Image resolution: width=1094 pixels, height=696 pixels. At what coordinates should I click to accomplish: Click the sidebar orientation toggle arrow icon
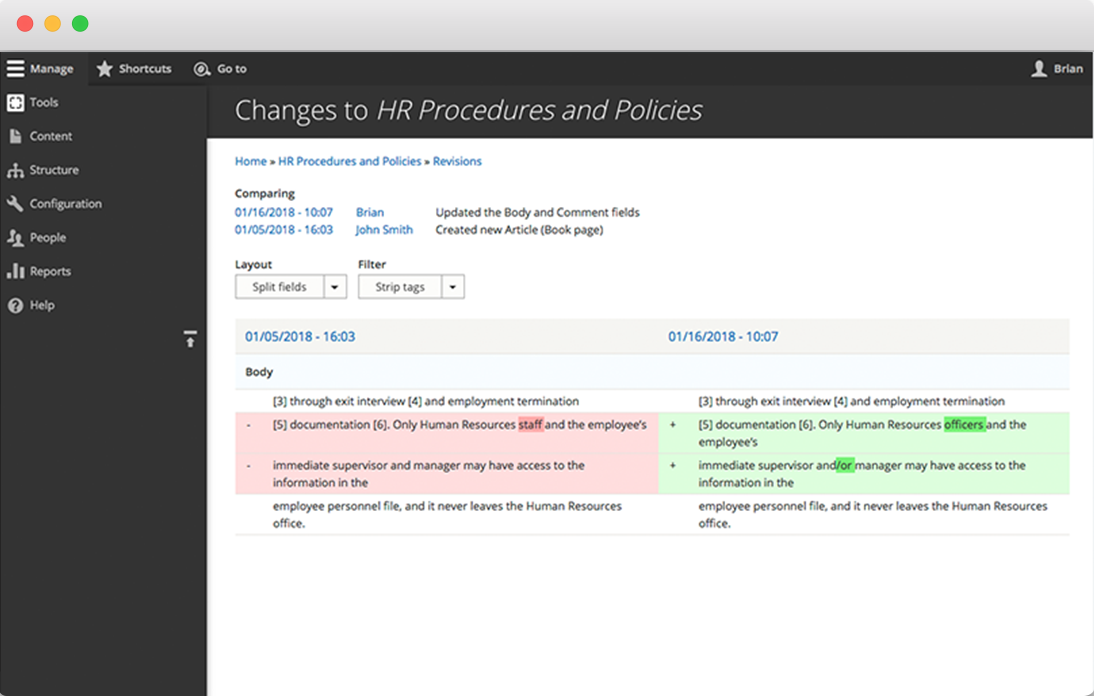tap(190, 339)
